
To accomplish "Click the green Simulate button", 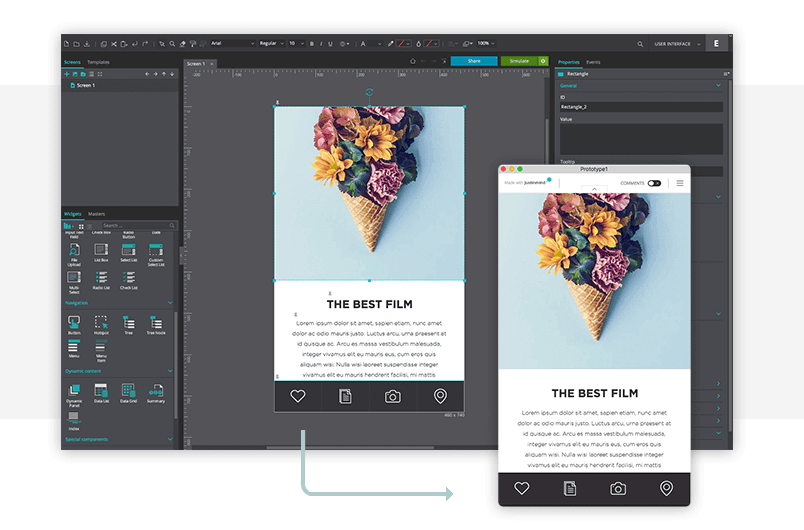I will (519, 61).
